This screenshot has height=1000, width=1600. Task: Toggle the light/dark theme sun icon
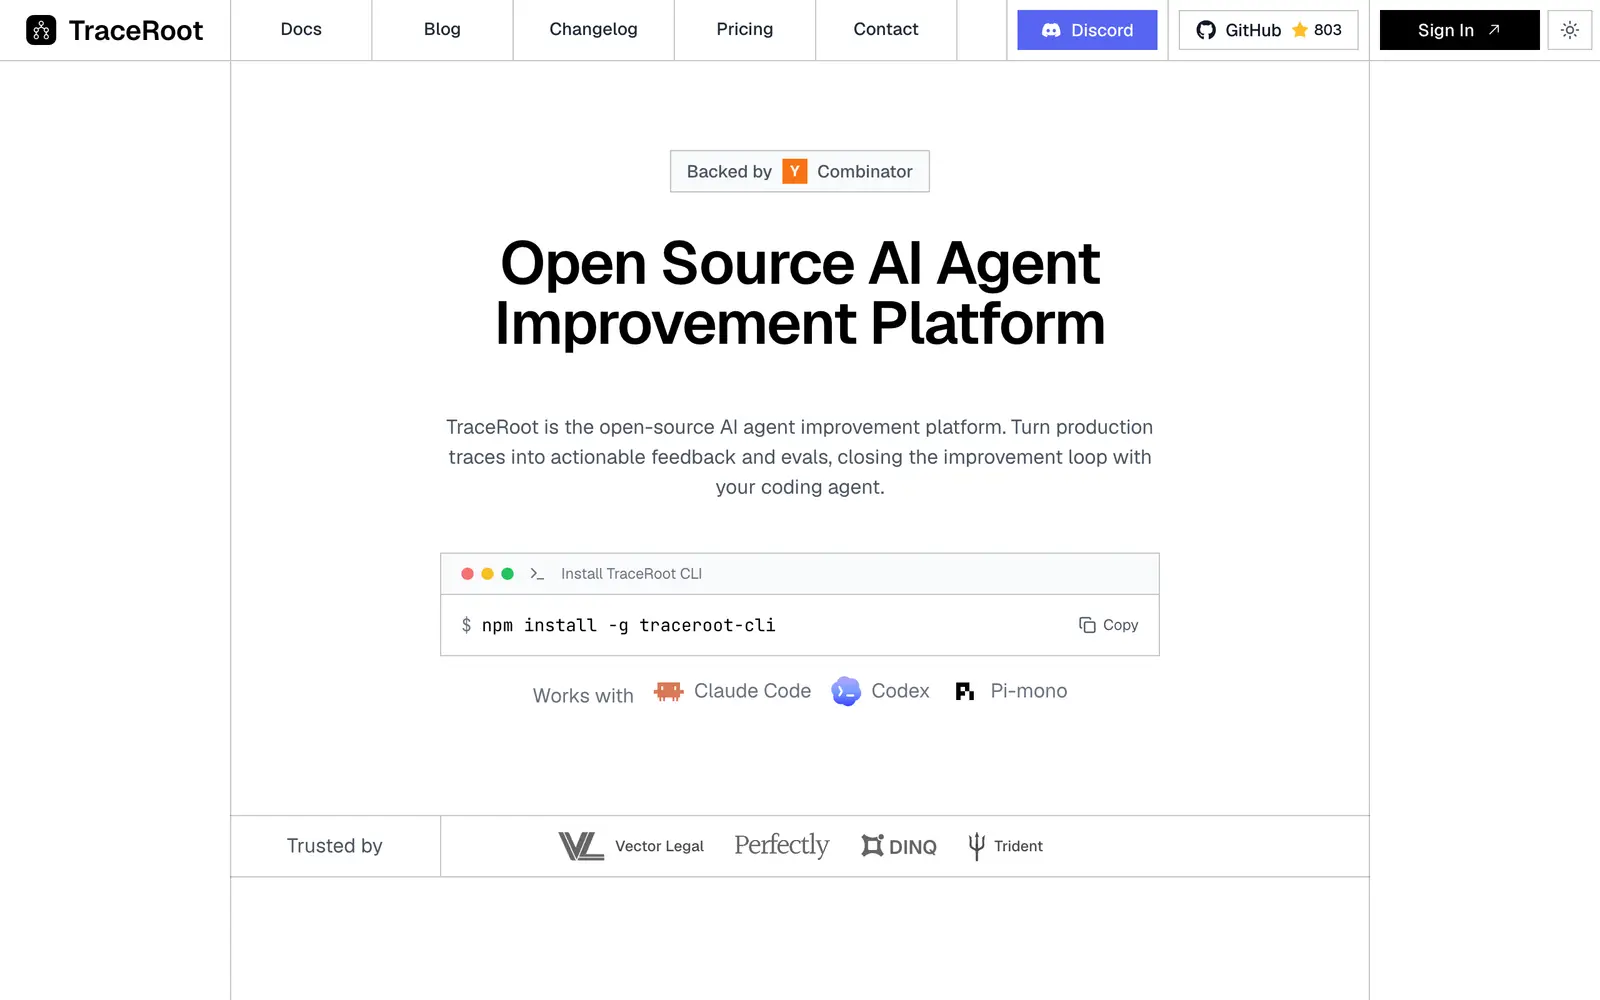click(x=1570, y=30)
